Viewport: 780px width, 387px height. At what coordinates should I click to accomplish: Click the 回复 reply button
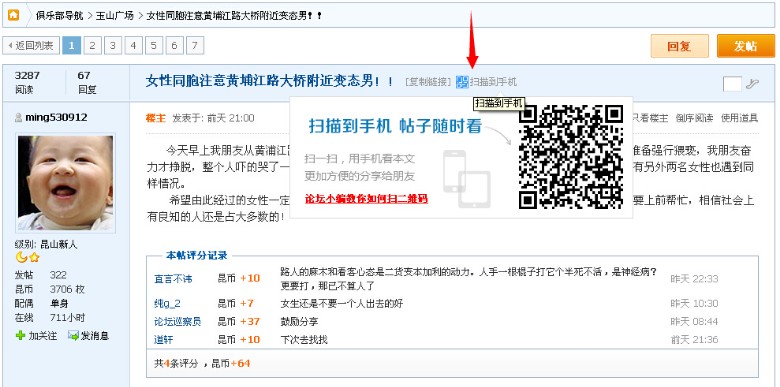pyautogui.click(x=680, y=46)
